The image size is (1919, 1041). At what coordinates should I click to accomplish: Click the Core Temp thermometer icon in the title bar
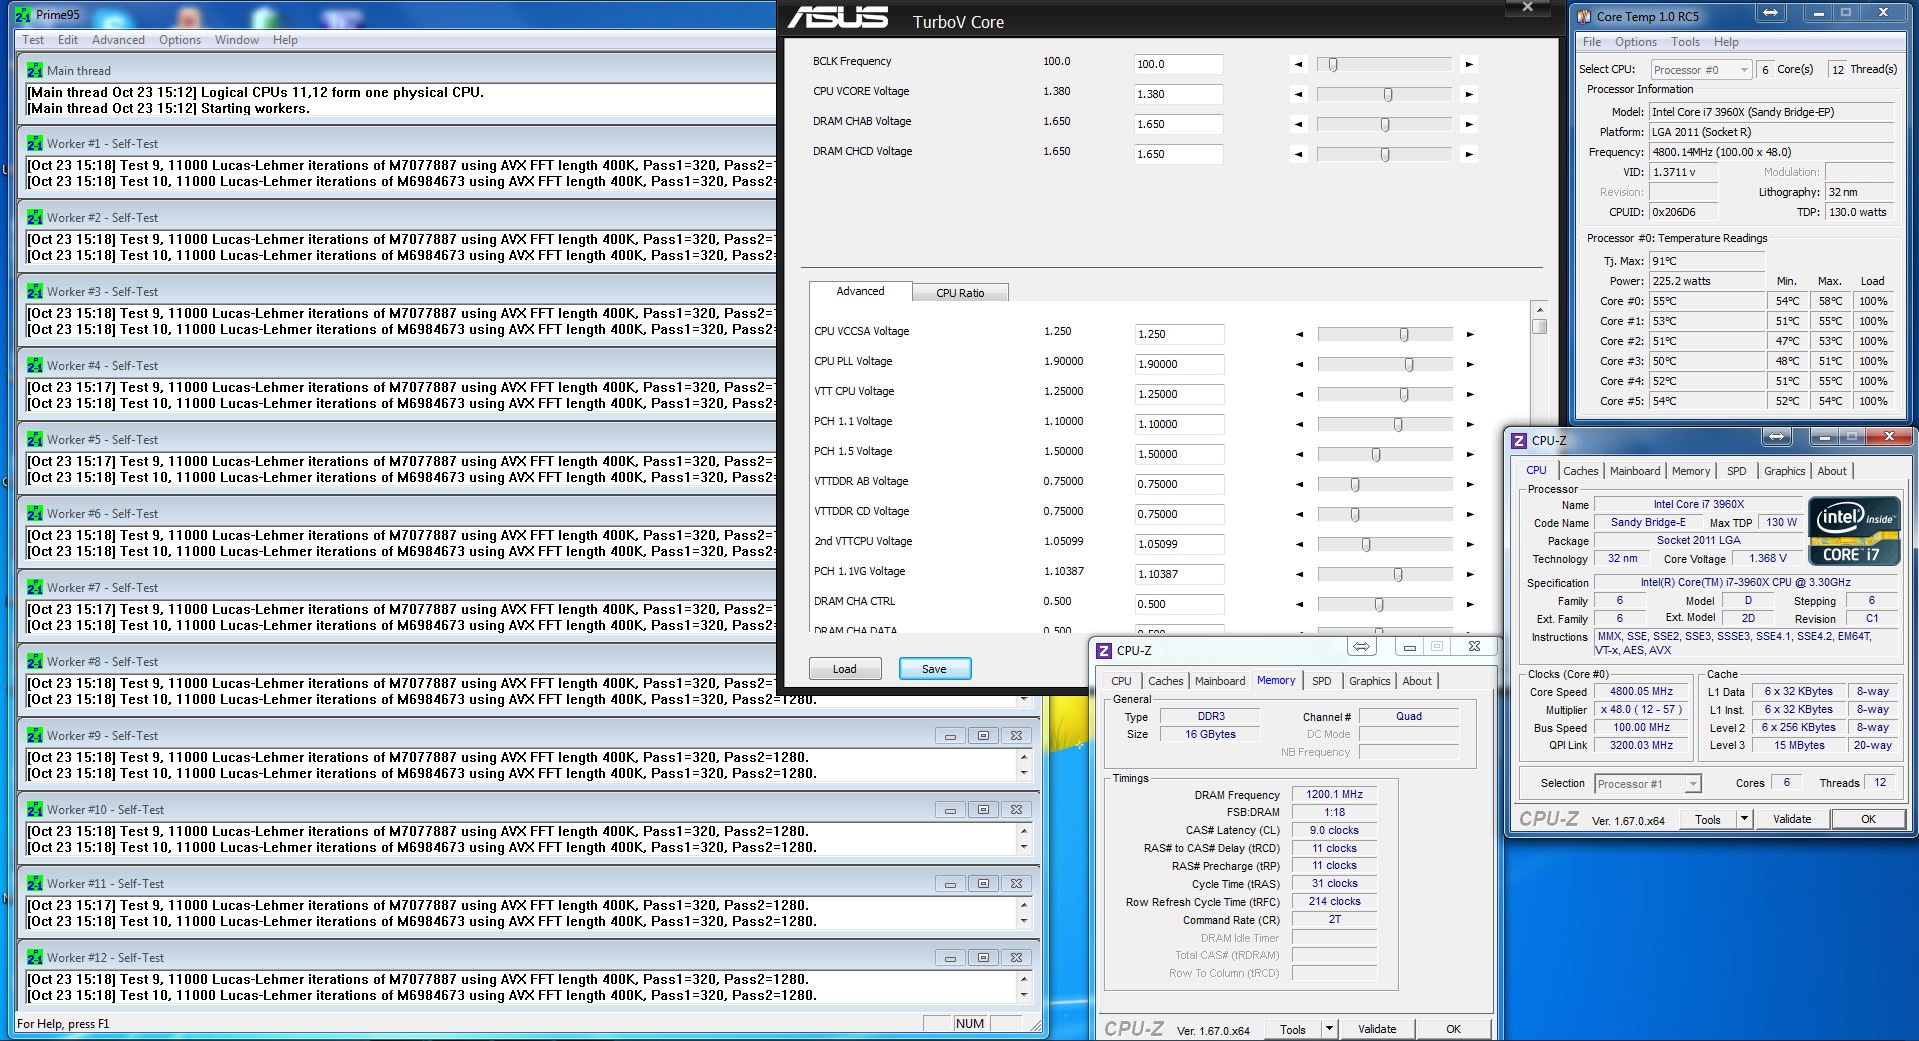pyautogui.click(x=1584, y=16)
